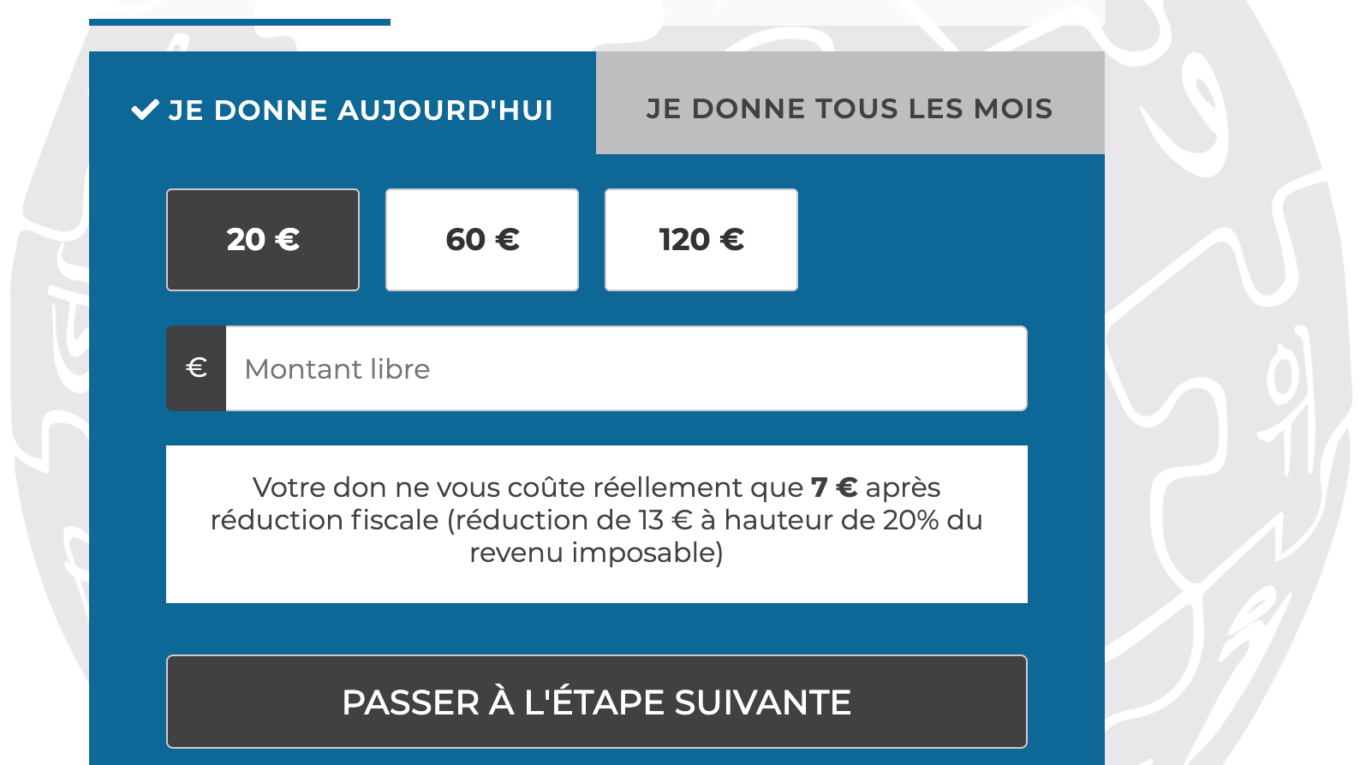Click PASSER À L'ÉTAPE SUIVANTE button
1360x765 pixels.
[596, 702]
